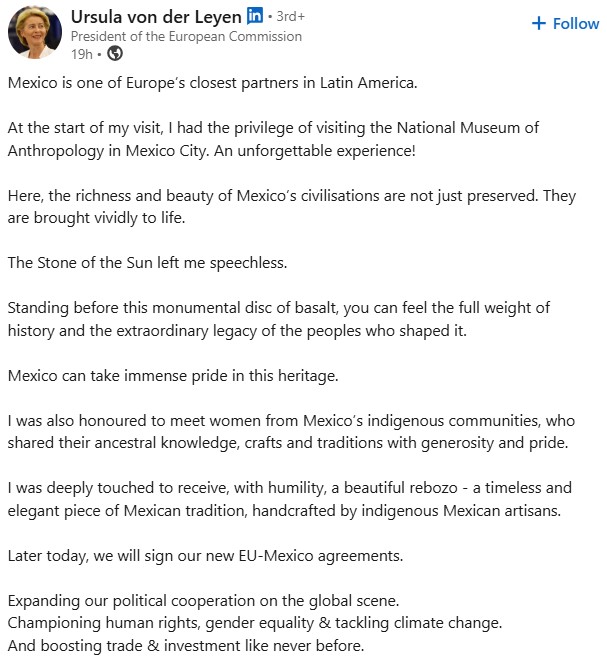Click the 19h post timestamp
607x660 pixels.
click(81, 54)
